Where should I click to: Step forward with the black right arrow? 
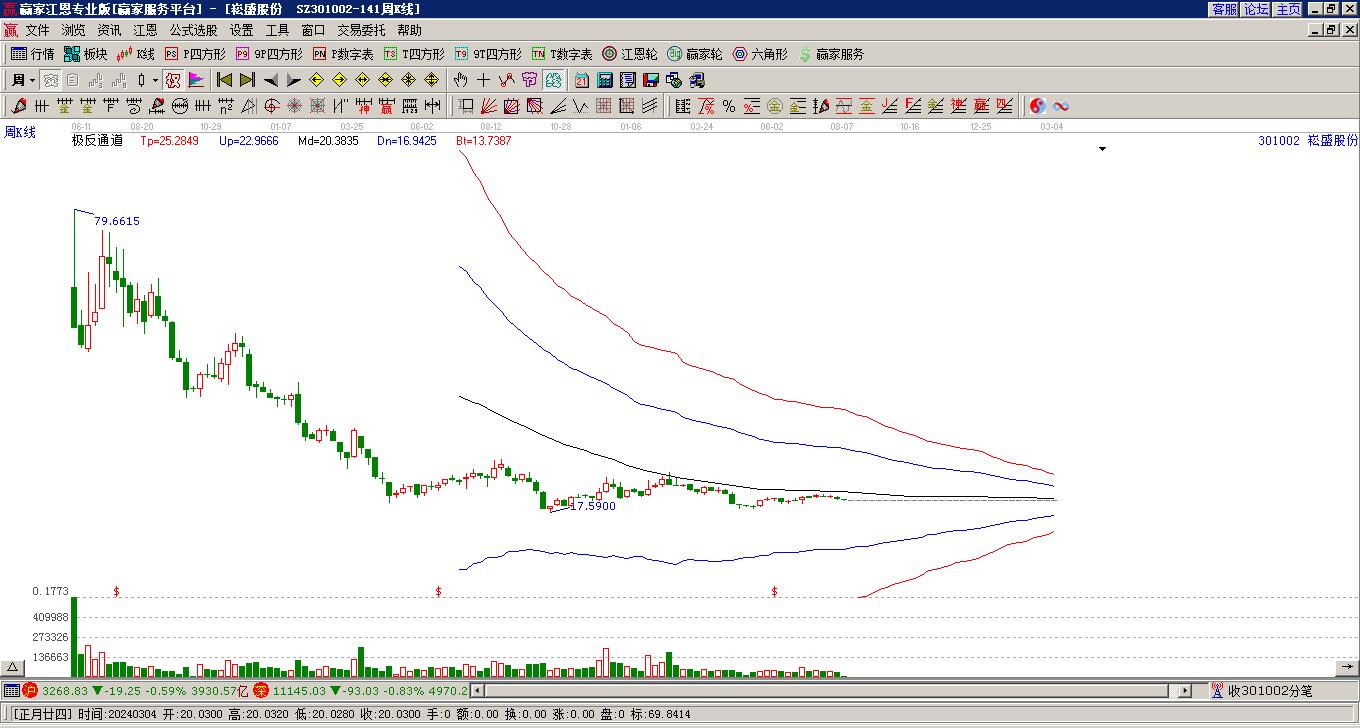tap(293, 80)
